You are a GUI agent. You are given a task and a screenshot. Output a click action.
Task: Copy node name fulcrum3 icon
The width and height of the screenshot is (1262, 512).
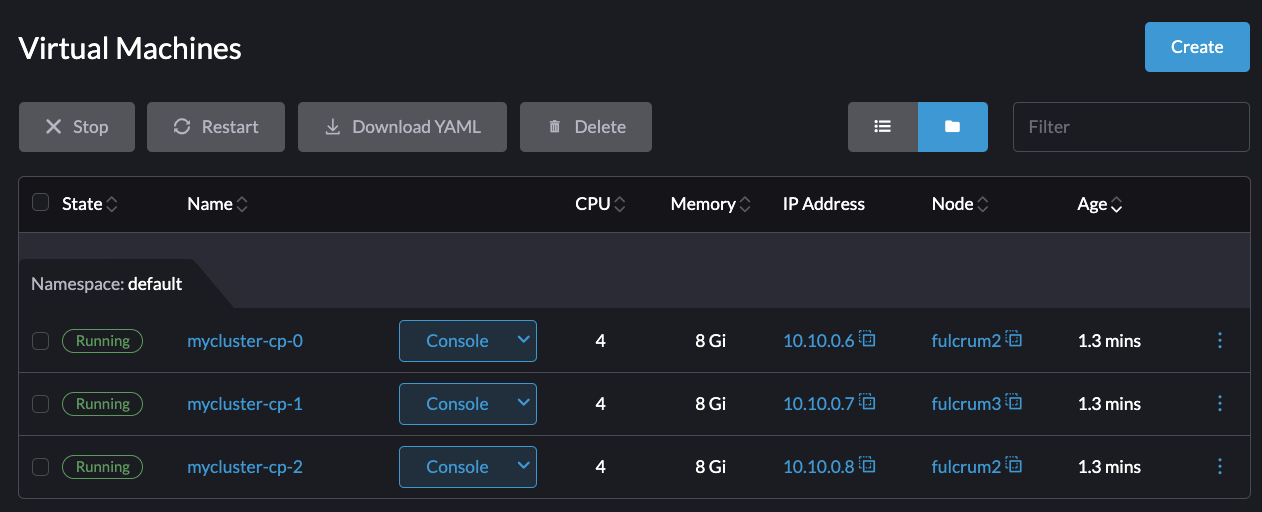(1014, 402)
